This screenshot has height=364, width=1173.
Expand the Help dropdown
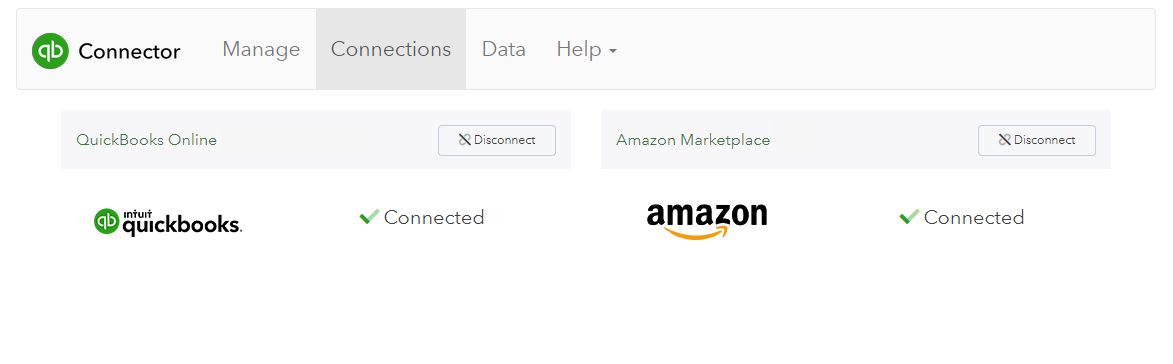point(586,49)
